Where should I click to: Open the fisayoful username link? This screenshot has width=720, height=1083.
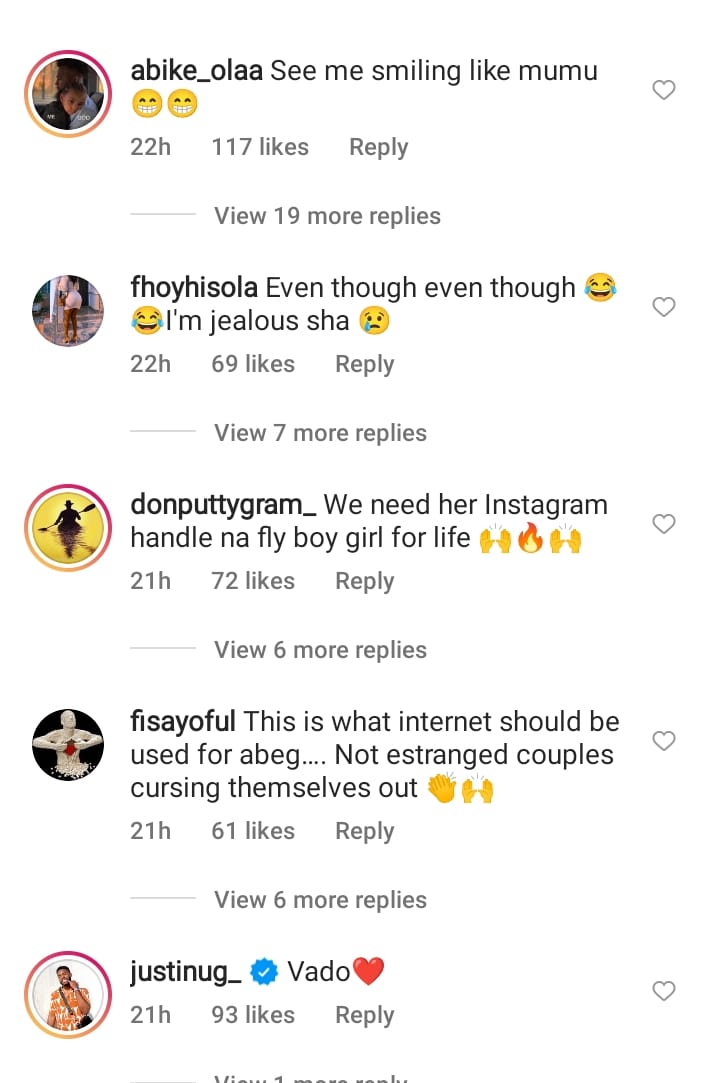pos(183,722)
